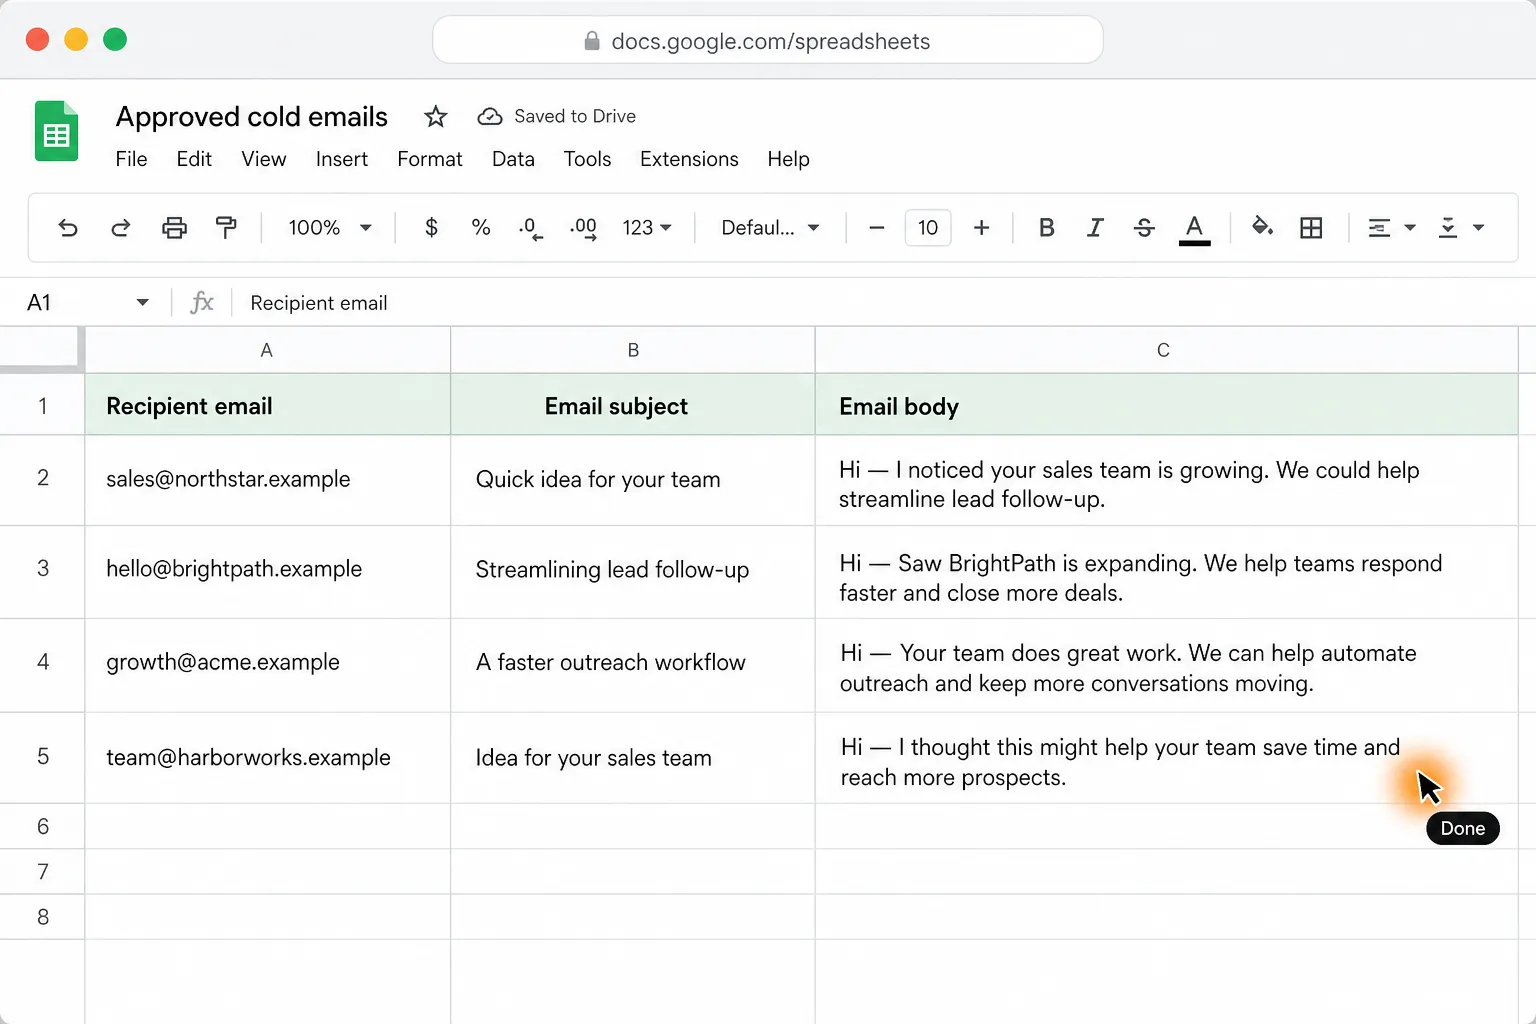This screenshot has height=1024, width=1536.
Task: Open vertical align dropdown
Action: tap(1460, 228)
